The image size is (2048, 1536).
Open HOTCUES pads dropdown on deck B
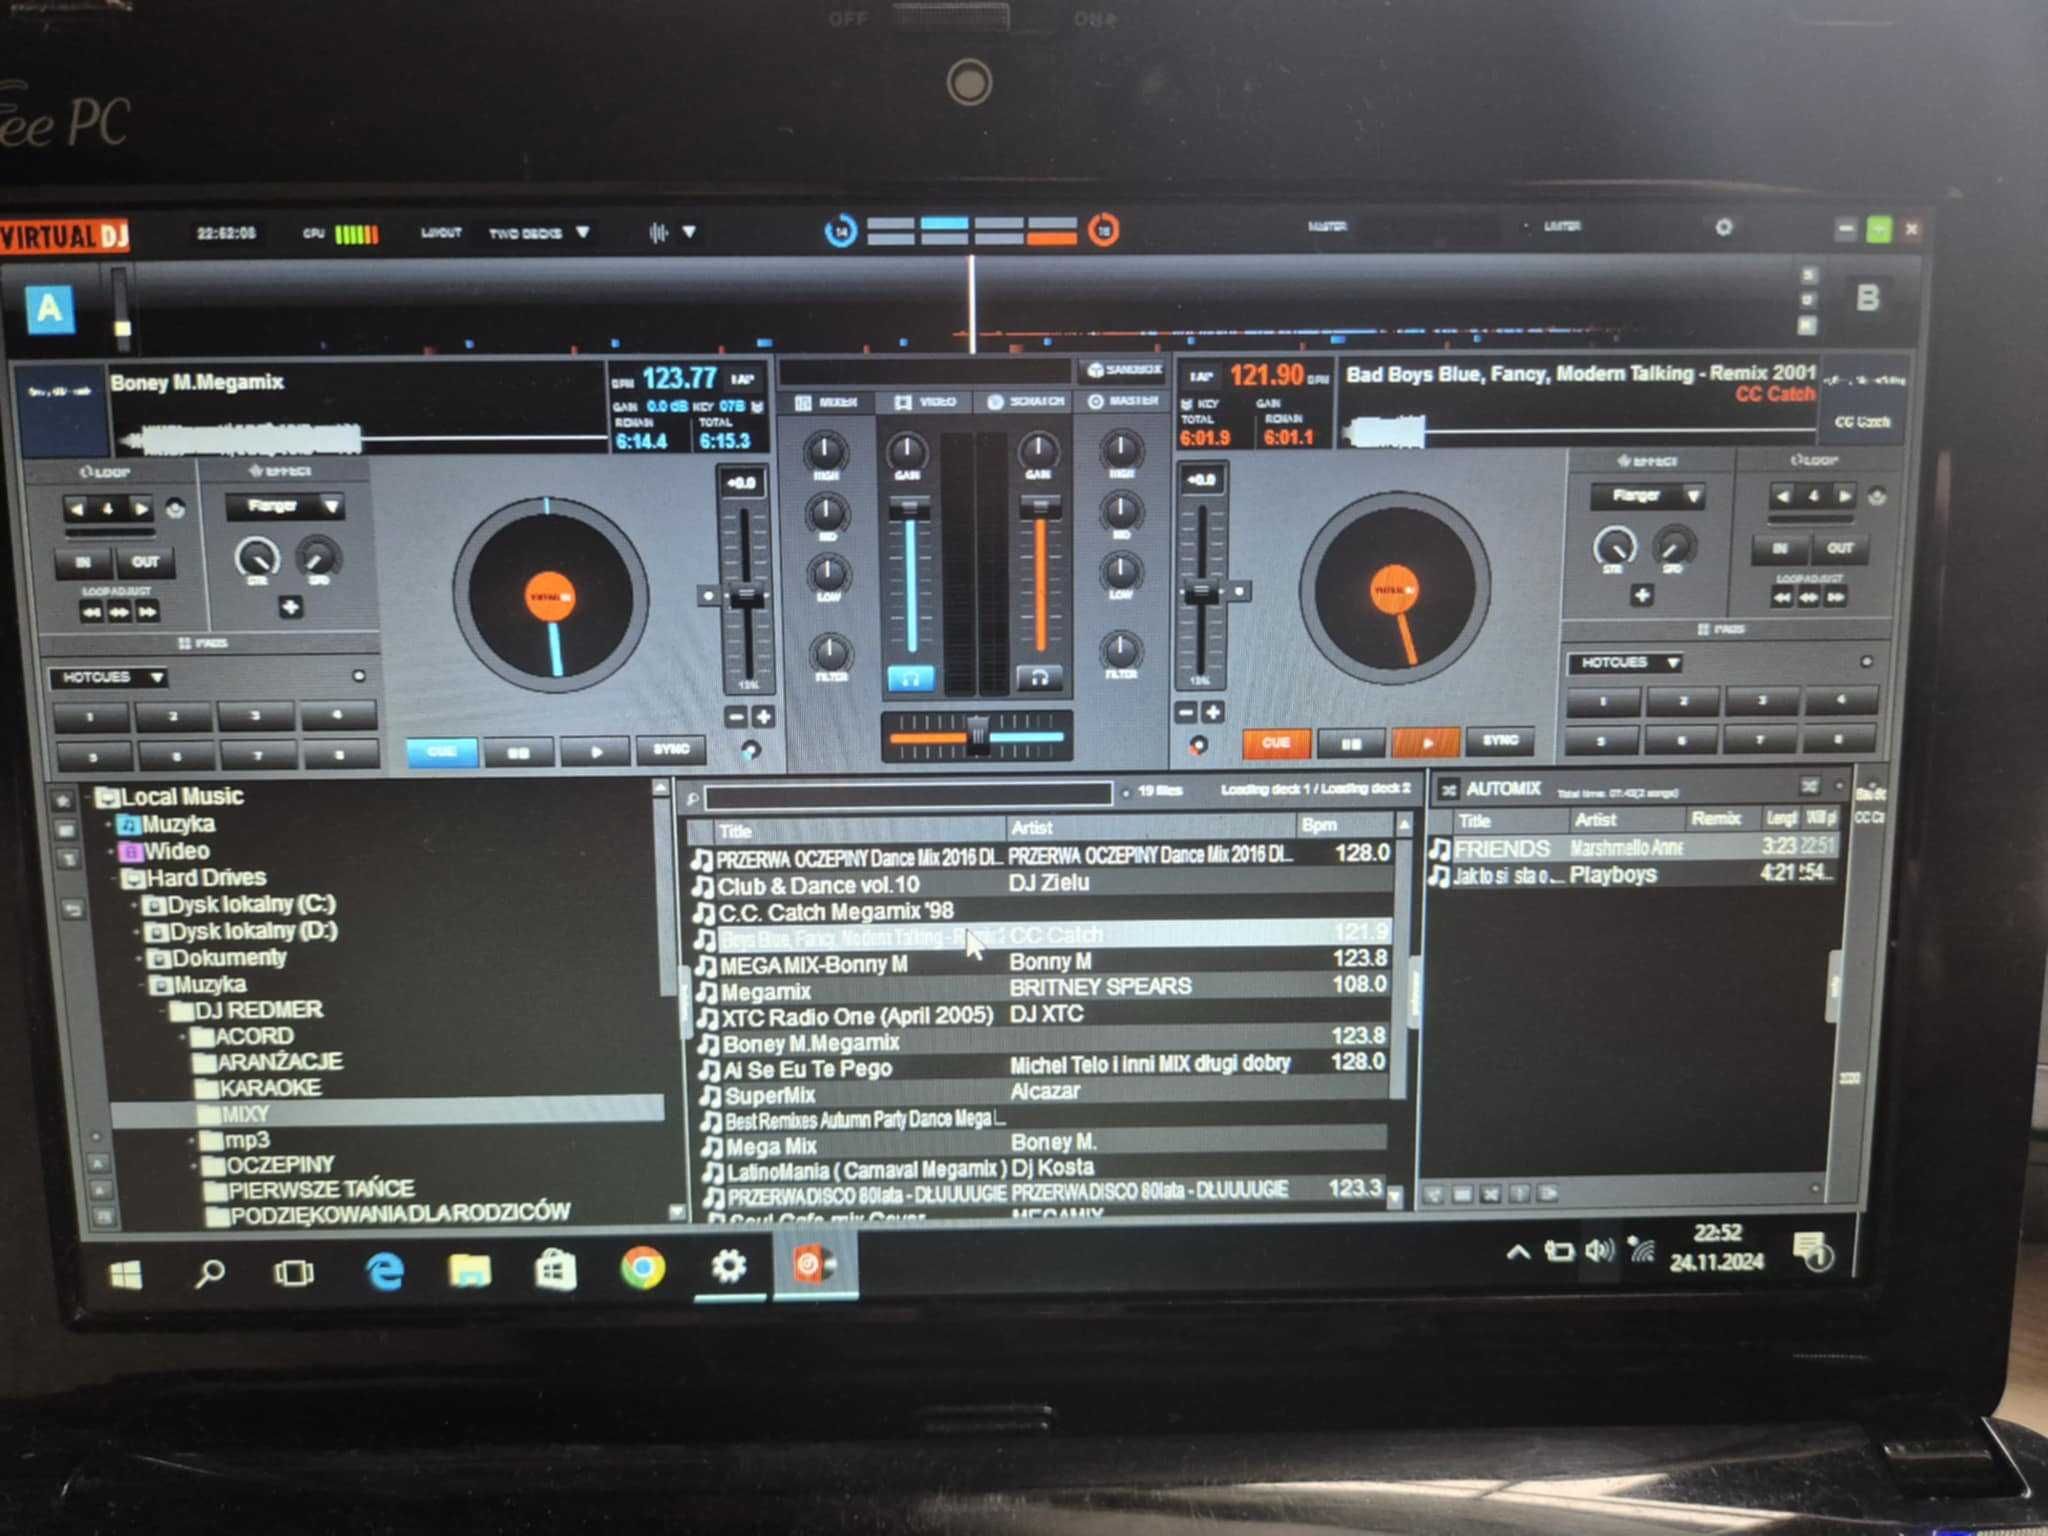point(1625,662)
